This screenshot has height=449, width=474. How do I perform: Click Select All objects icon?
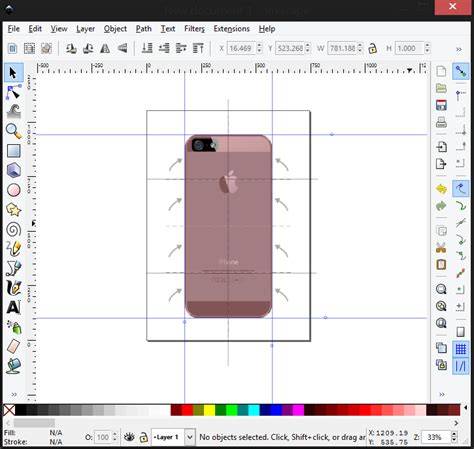[x=12, y=49]
